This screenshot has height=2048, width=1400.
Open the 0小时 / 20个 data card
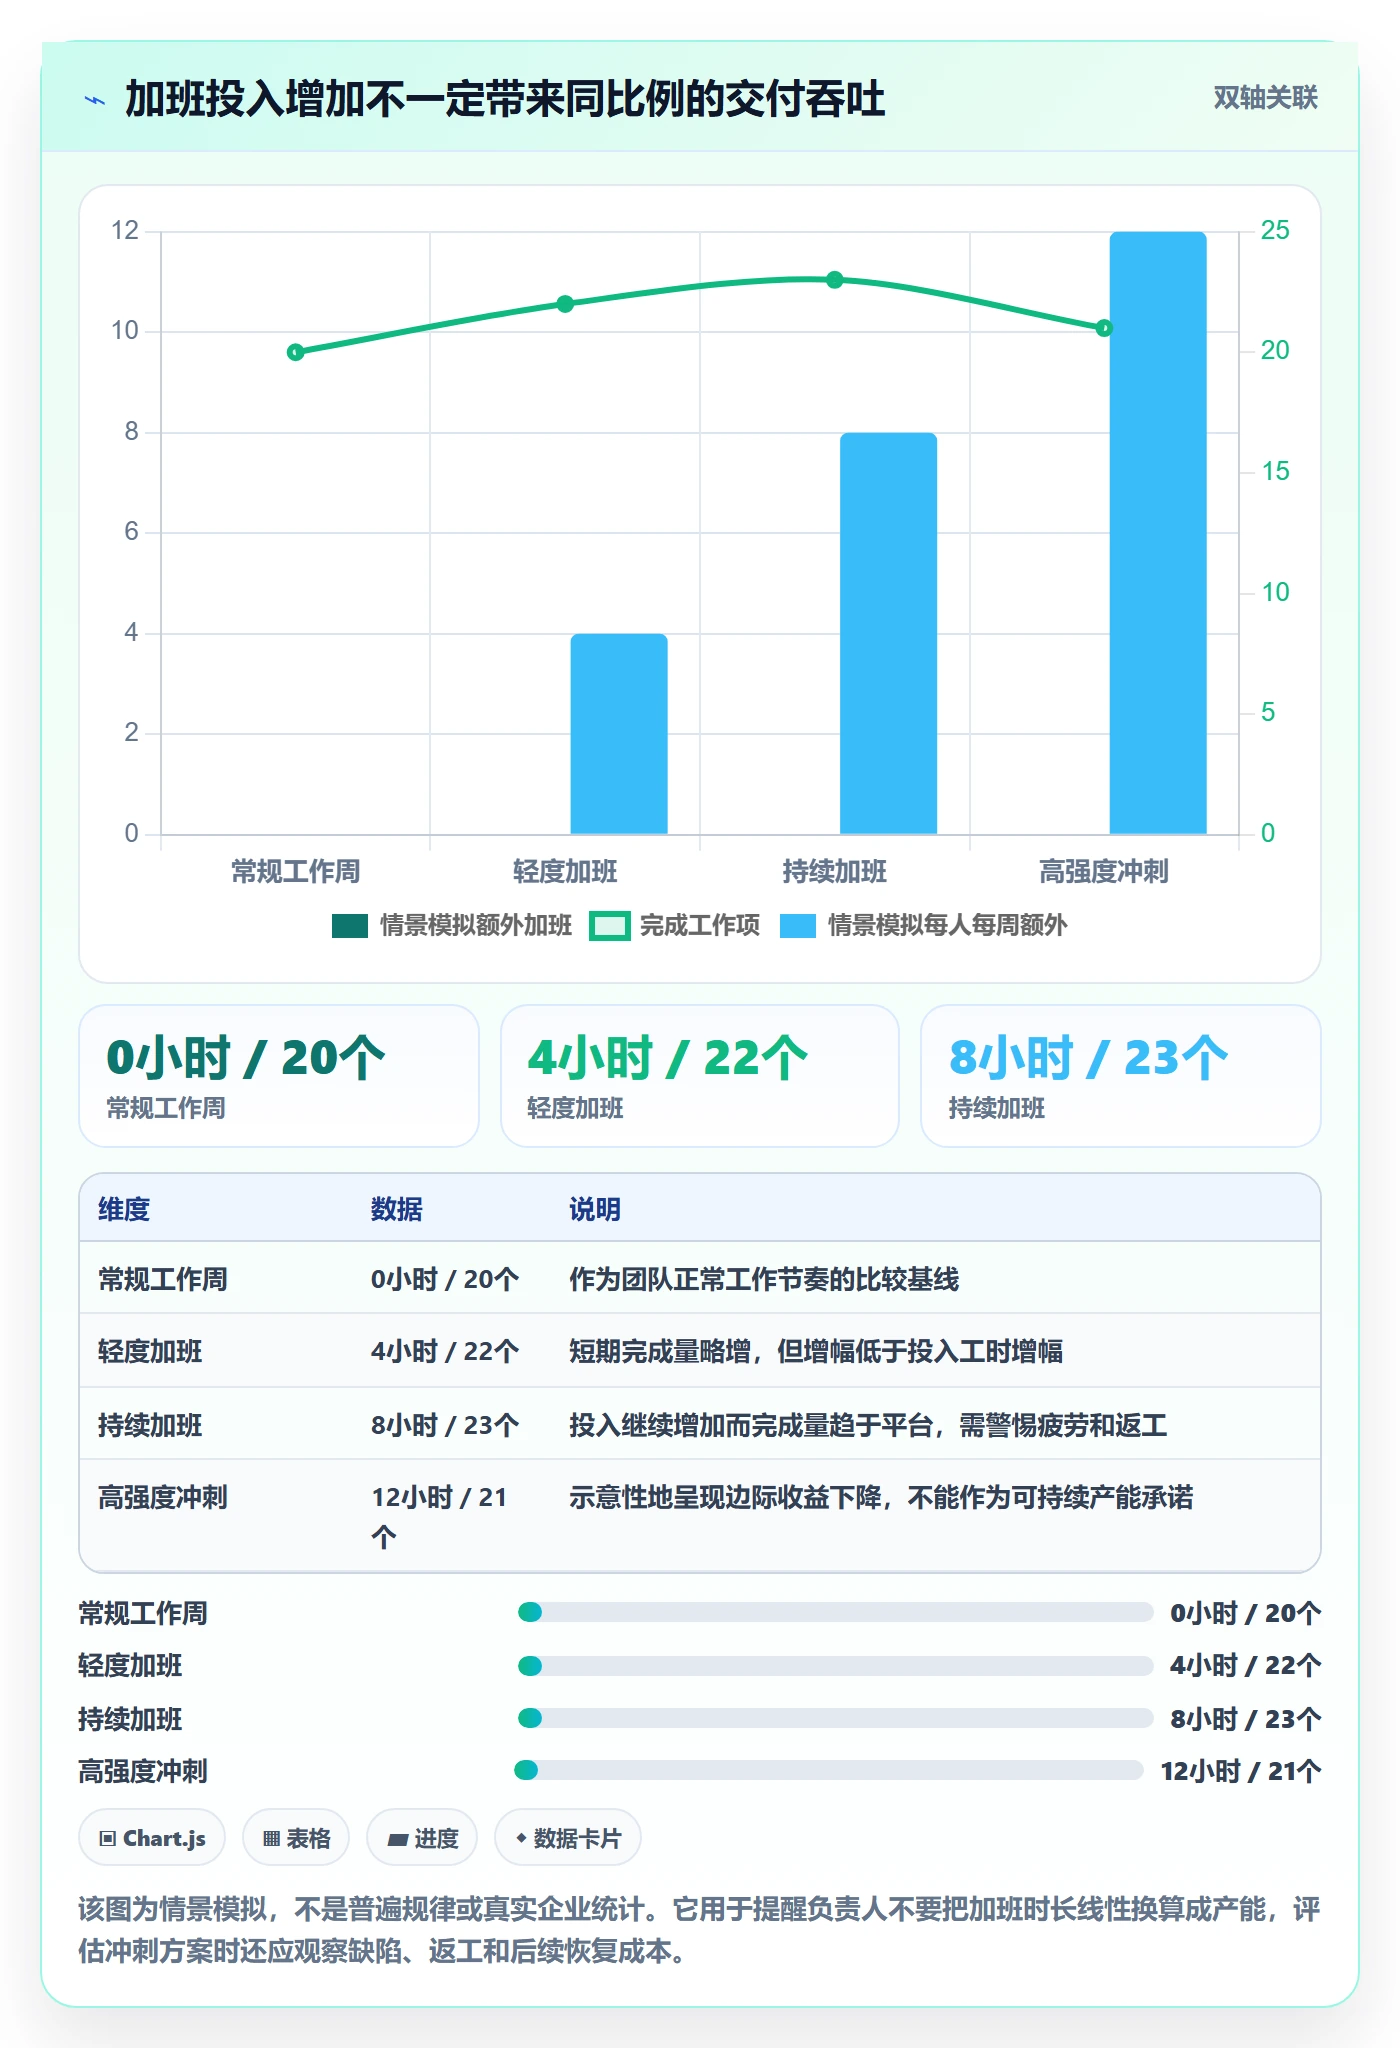(279, 1076)
